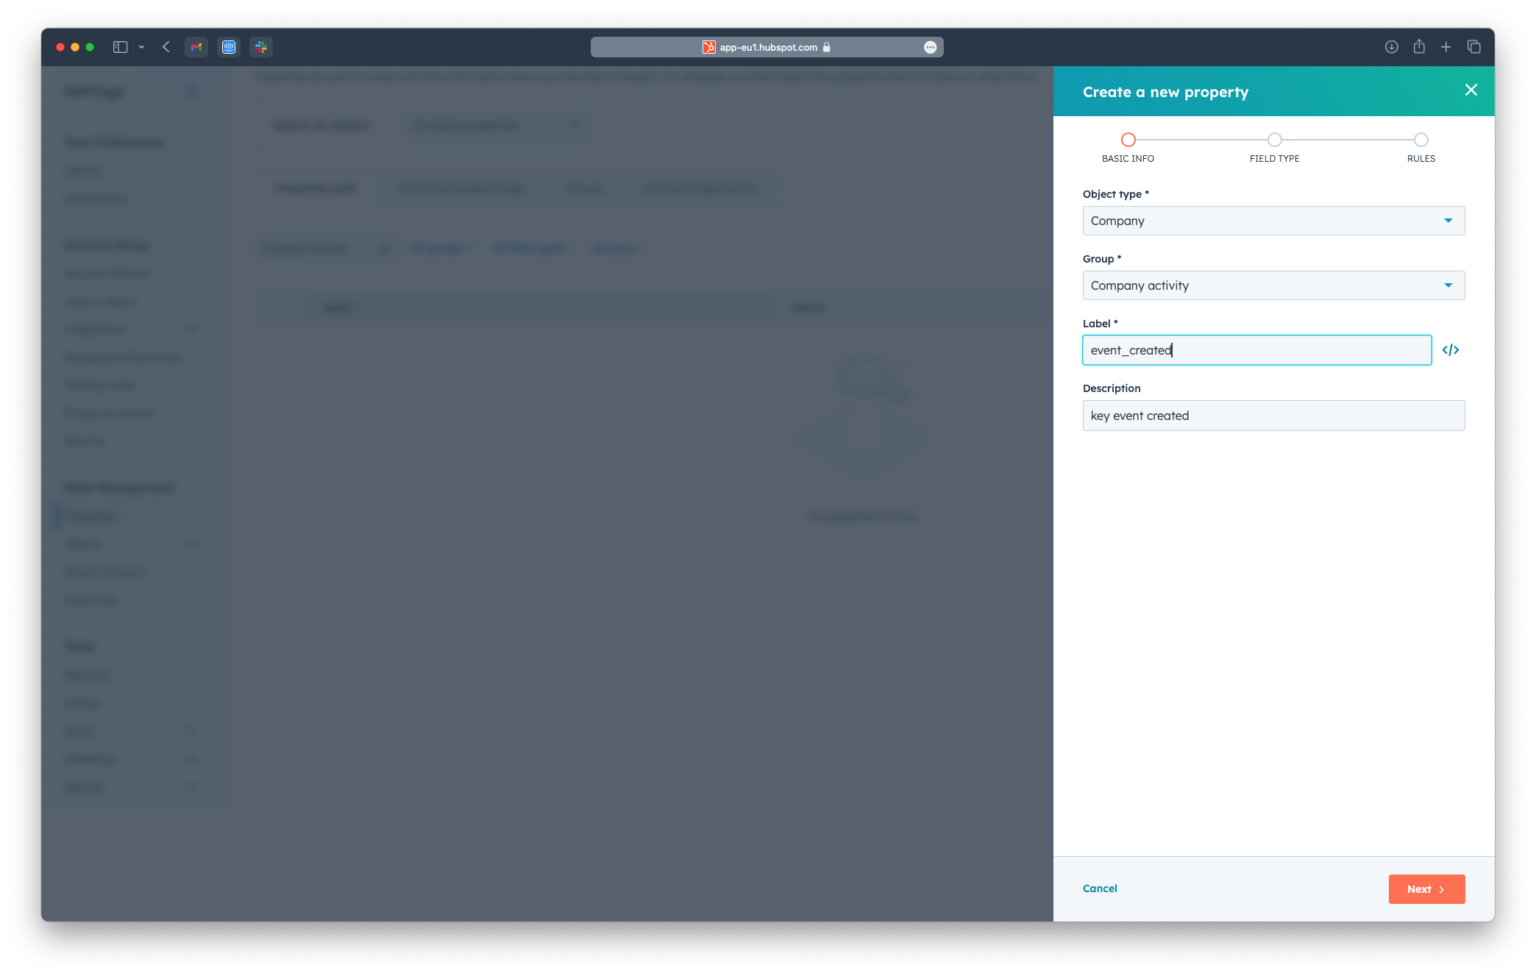The height and width of the screenshot is (976, 1536).
Task: Select the BASIC INFO step circle
Action: (1129, 140)
